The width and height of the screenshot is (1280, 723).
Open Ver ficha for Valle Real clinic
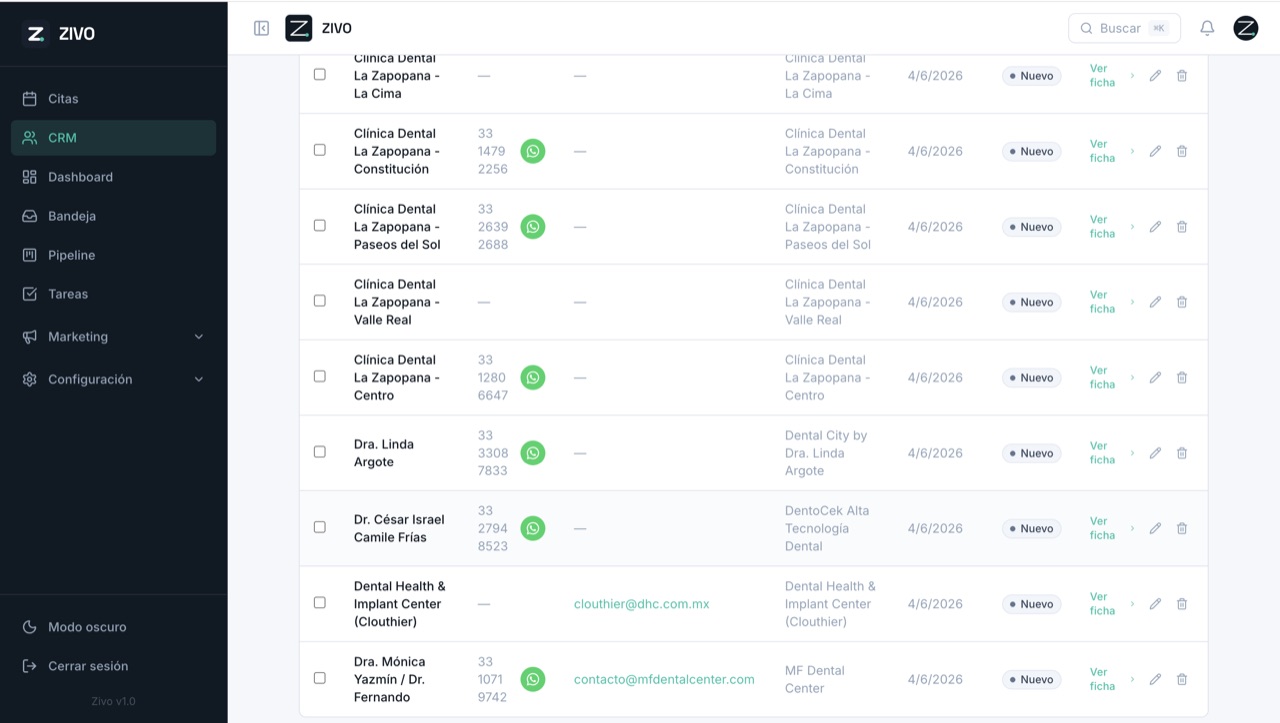click(1102, 302)
